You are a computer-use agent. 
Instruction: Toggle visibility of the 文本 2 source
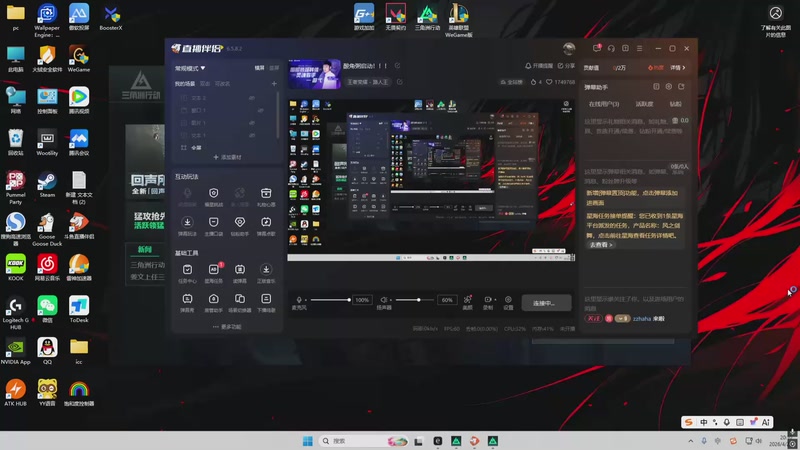[x=252, y=97]
